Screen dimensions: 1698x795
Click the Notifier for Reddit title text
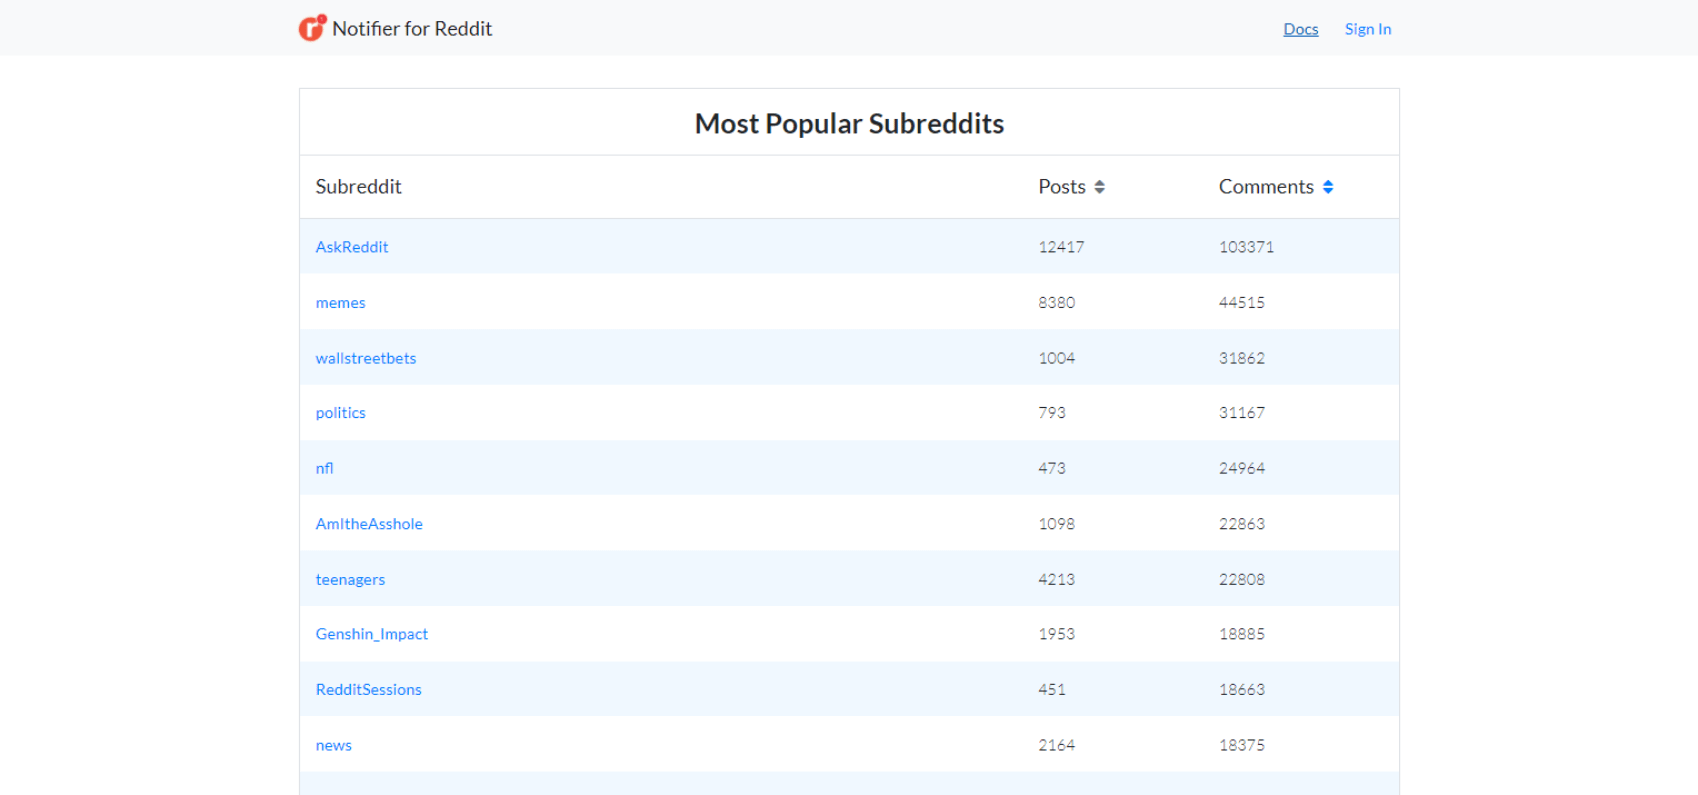point(412,29)
